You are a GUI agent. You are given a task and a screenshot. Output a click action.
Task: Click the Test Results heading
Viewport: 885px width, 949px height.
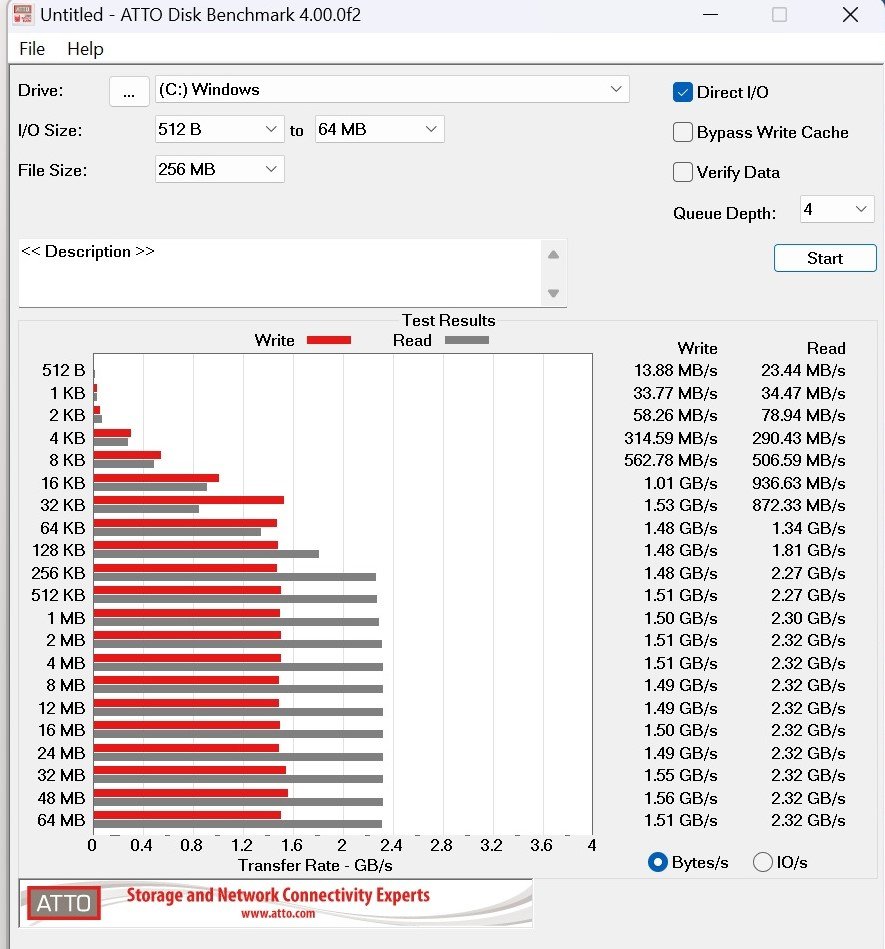pos(449,320)
